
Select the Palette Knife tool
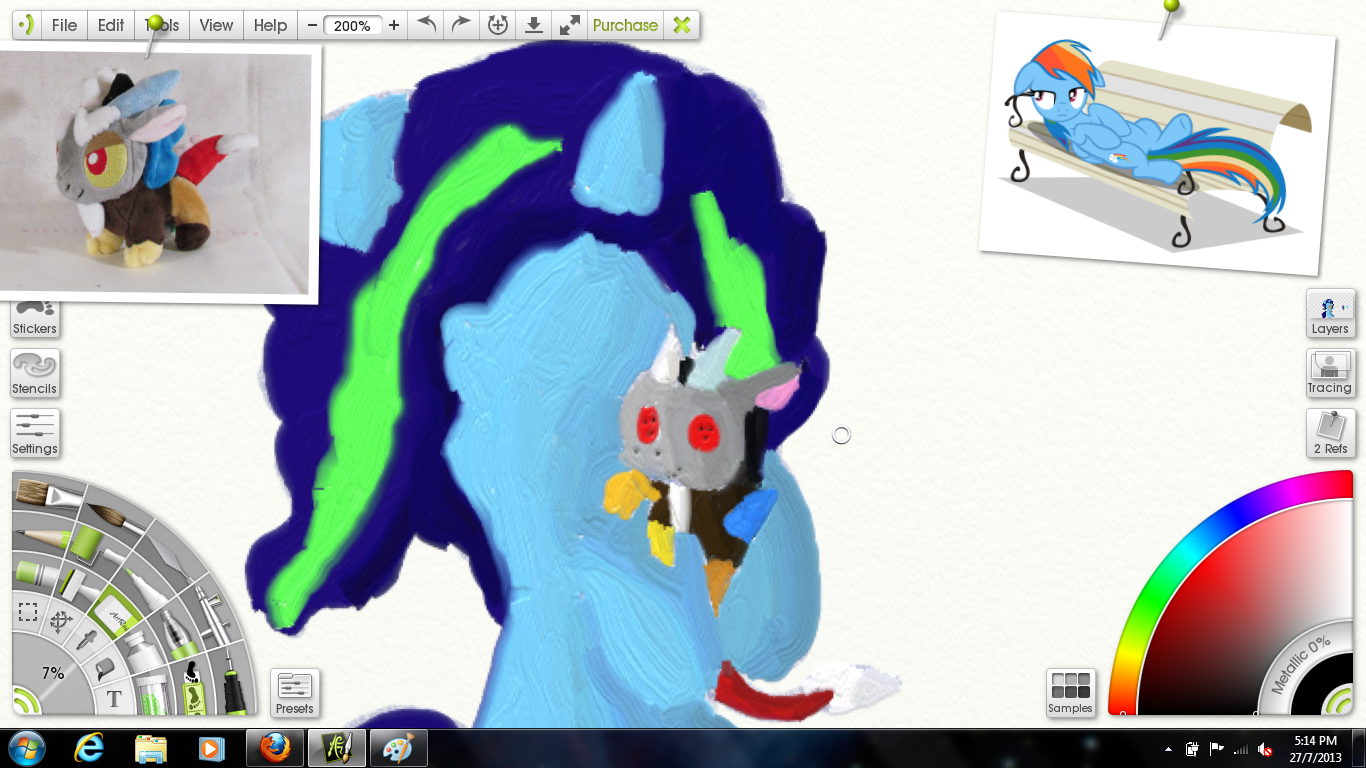click(x=172, y=558)
